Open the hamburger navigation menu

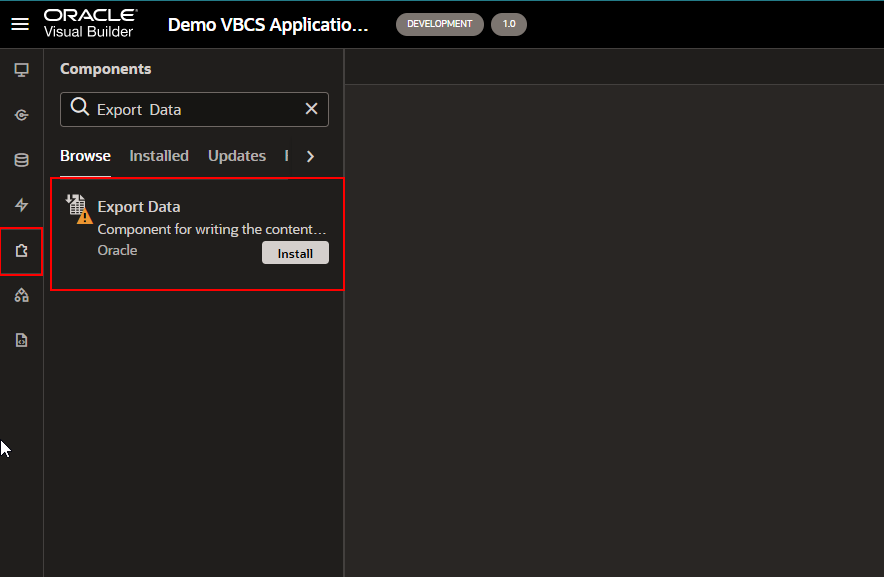pyautogui.click(x=20, y=24)
